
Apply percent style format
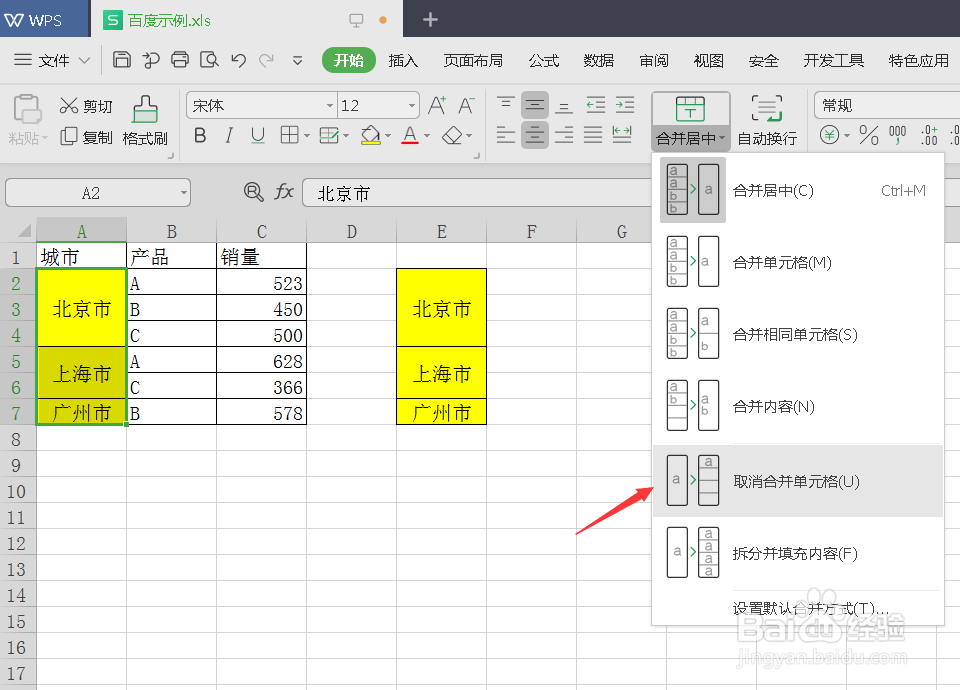868,135
